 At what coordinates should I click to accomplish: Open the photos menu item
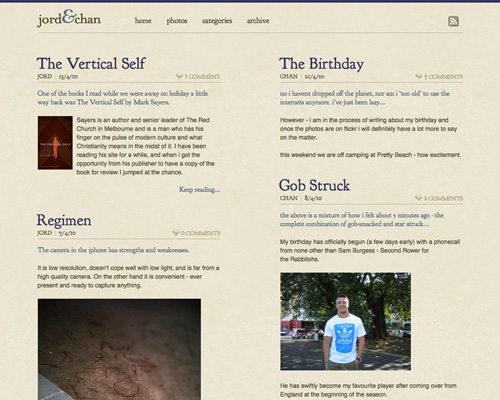pos(177,21)
